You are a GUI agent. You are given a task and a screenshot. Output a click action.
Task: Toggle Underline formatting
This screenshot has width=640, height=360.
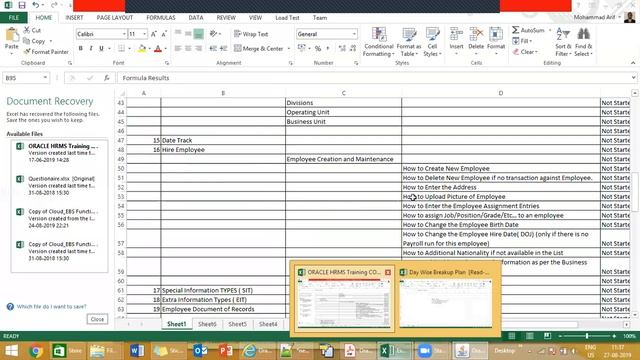[101, 49]
